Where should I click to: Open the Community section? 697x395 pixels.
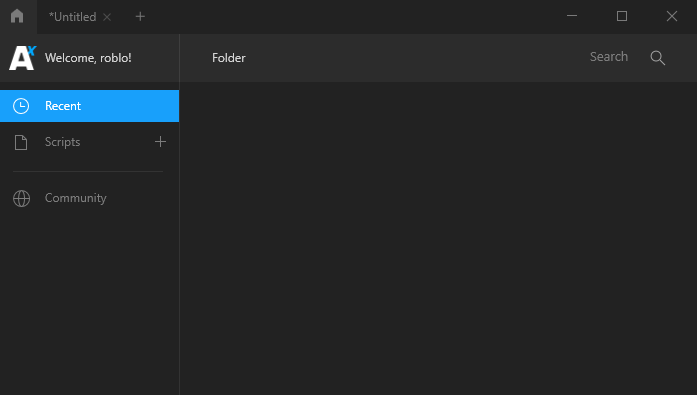pos(76,198)
